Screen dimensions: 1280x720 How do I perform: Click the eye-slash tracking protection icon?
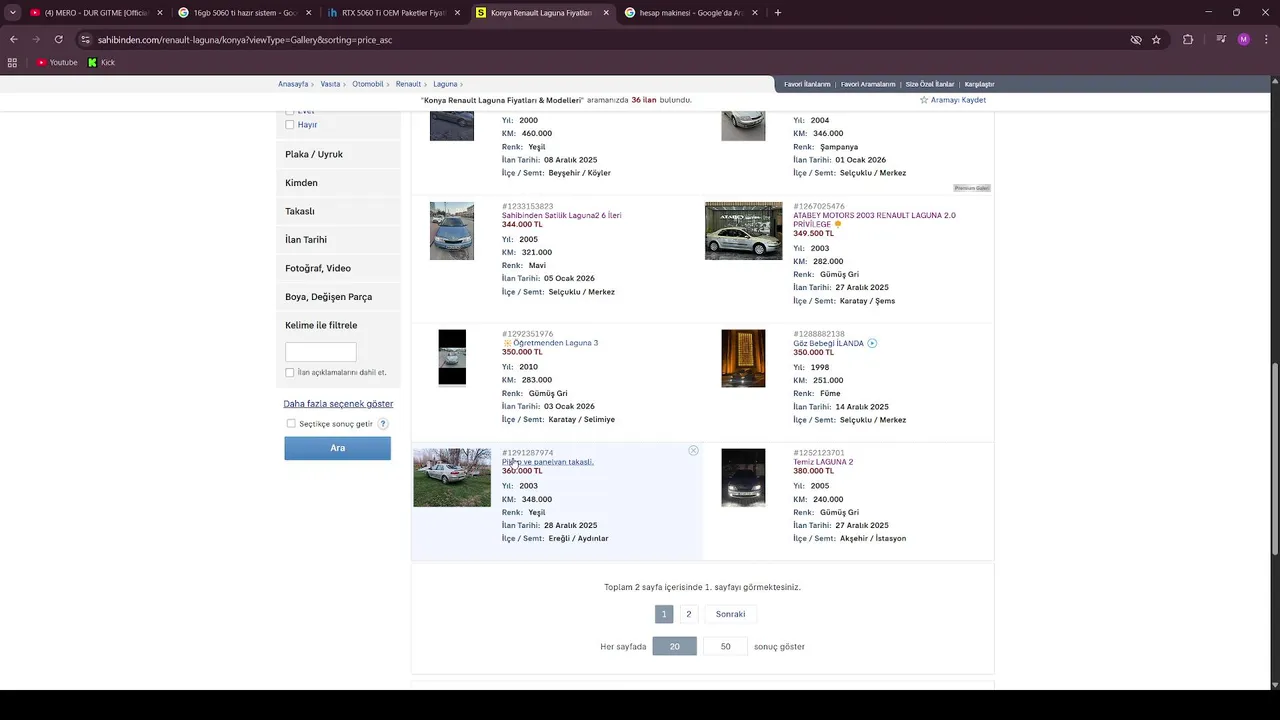(x=1135, y=40)
